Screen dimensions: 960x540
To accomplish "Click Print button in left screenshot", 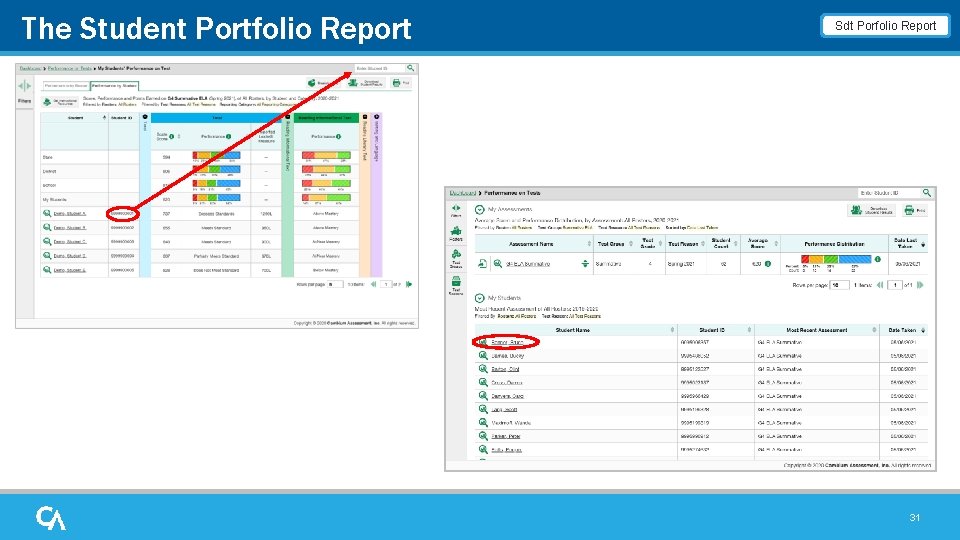I will pos(400,83).
